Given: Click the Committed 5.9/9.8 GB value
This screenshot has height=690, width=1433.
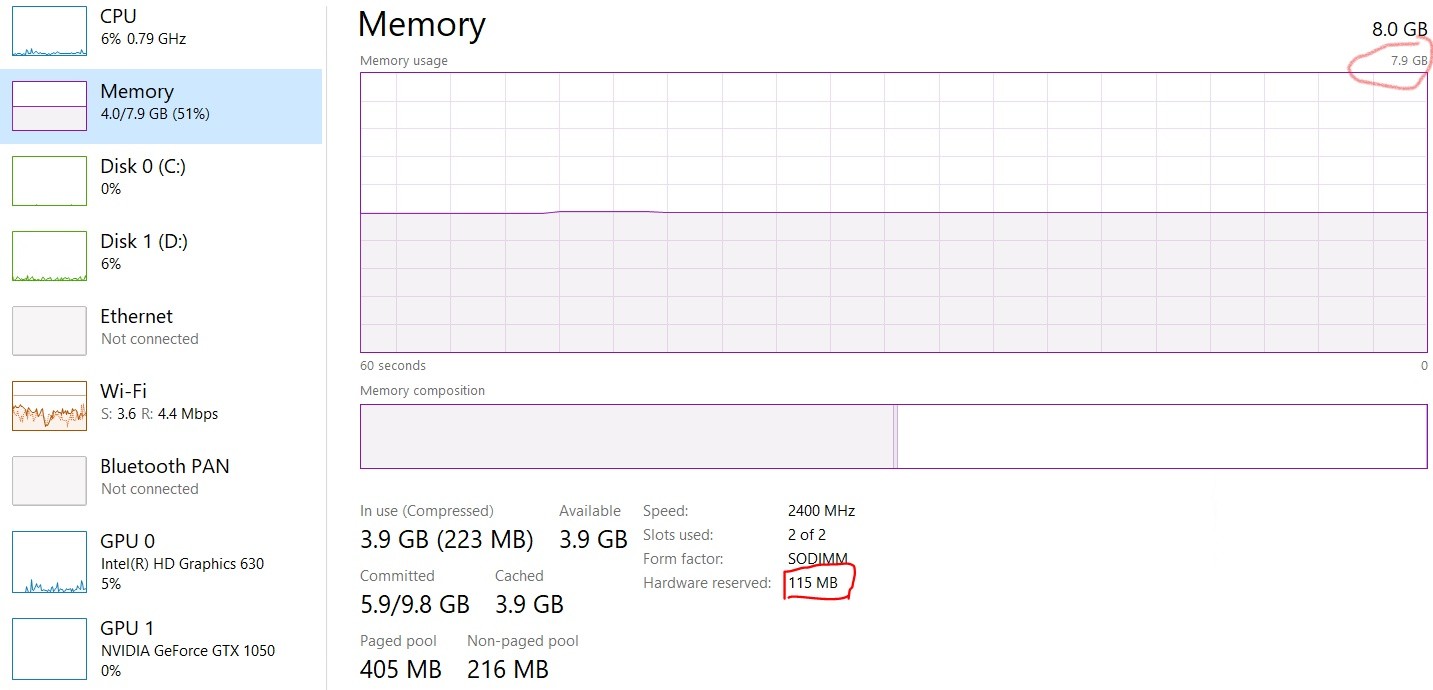Looking at the screenshot, I should (x=414, y=605).
